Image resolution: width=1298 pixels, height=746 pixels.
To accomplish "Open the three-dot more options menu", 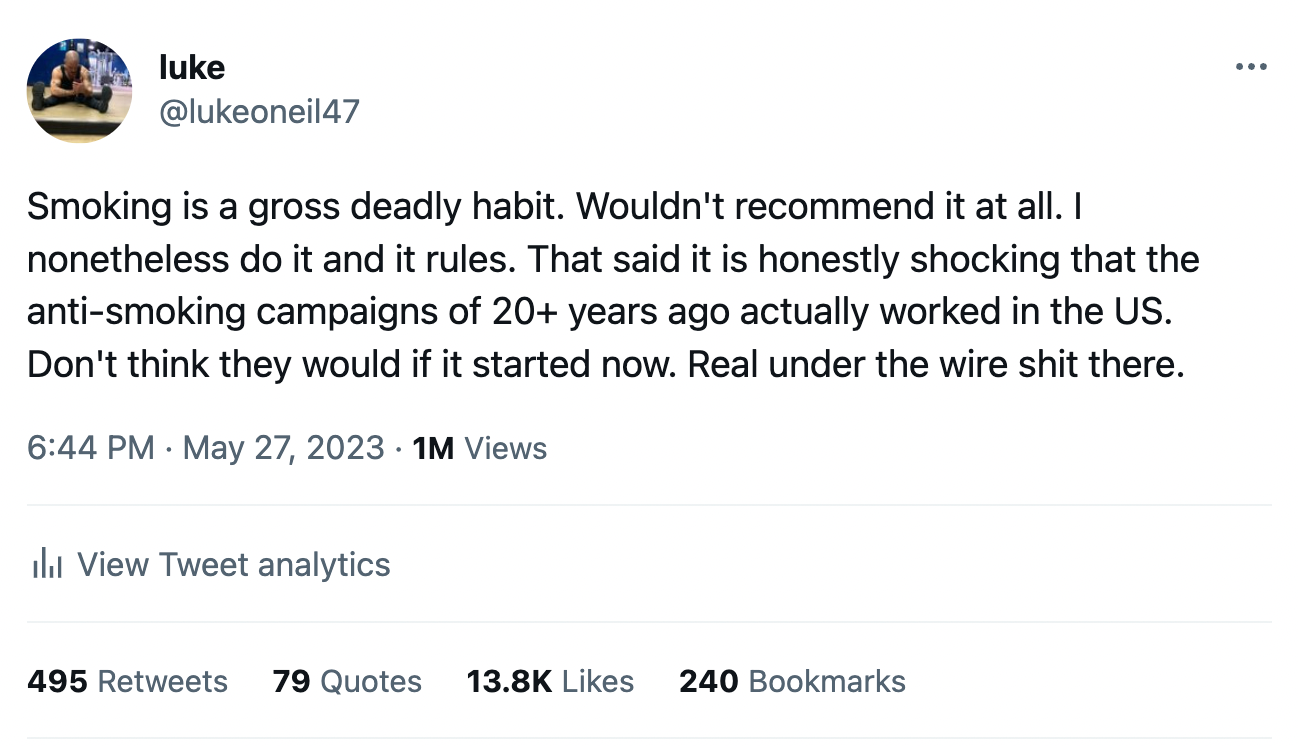I will (1251, 68).
